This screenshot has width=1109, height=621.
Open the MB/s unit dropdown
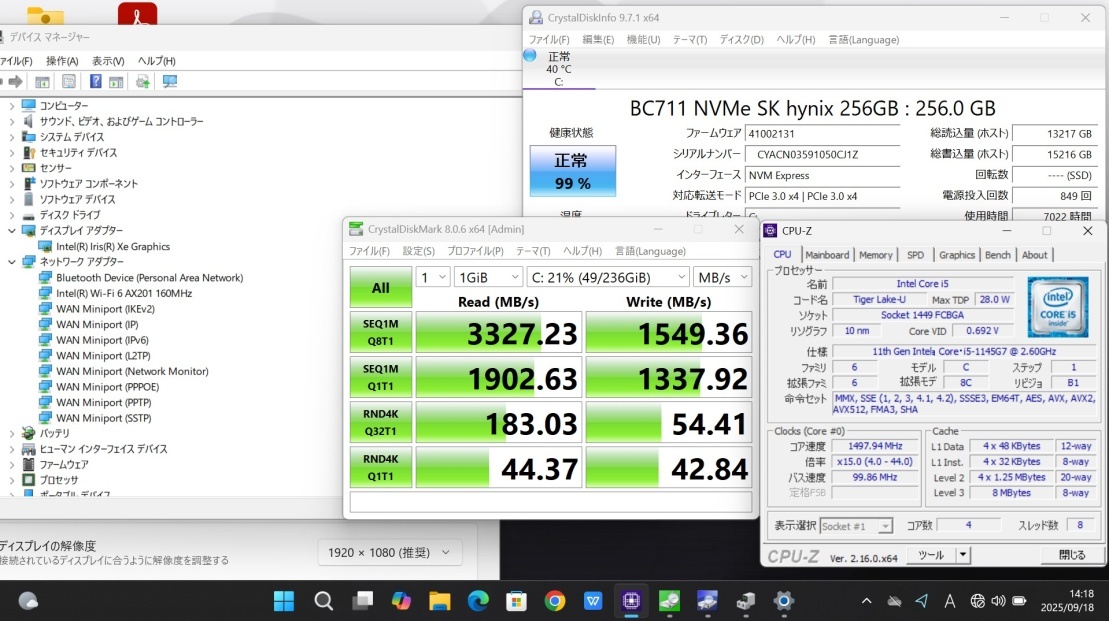point(723,277)
